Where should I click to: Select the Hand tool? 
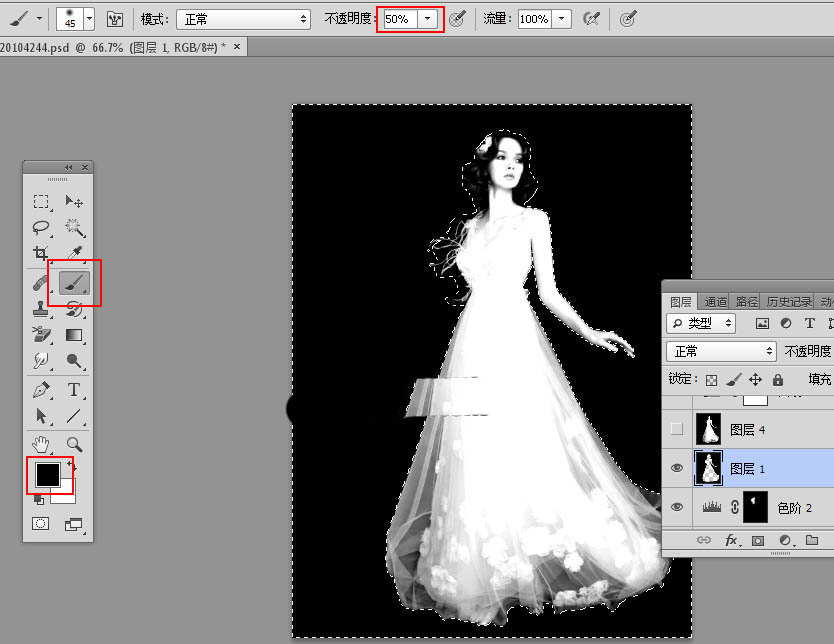click(41, 443)
